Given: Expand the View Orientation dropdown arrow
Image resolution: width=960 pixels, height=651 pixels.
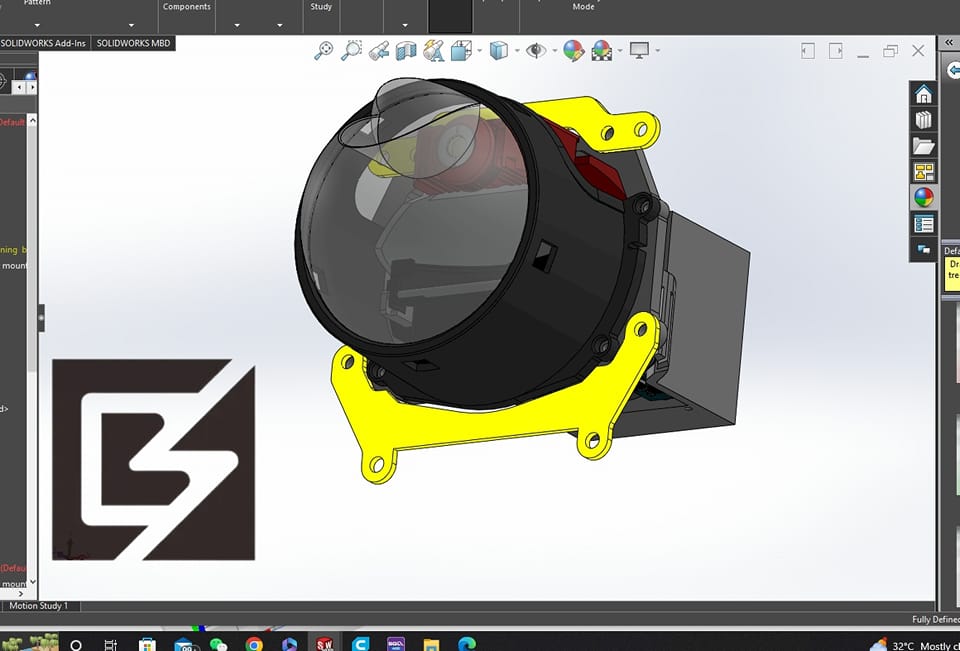Looking at the screenshot, I should pos(479,50).
